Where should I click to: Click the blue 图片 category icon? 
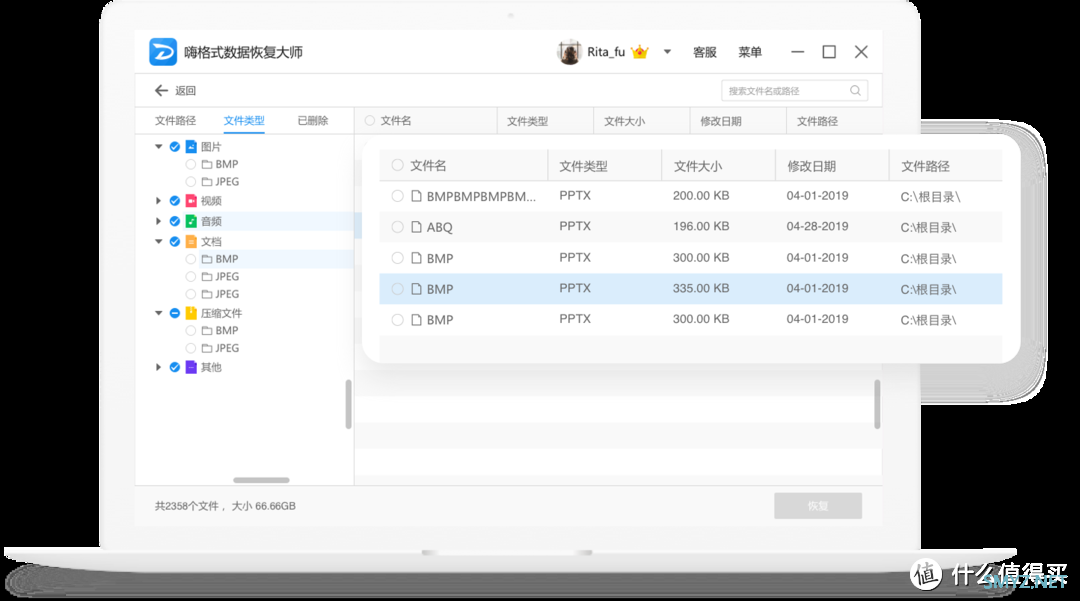(x=191, y=147)
